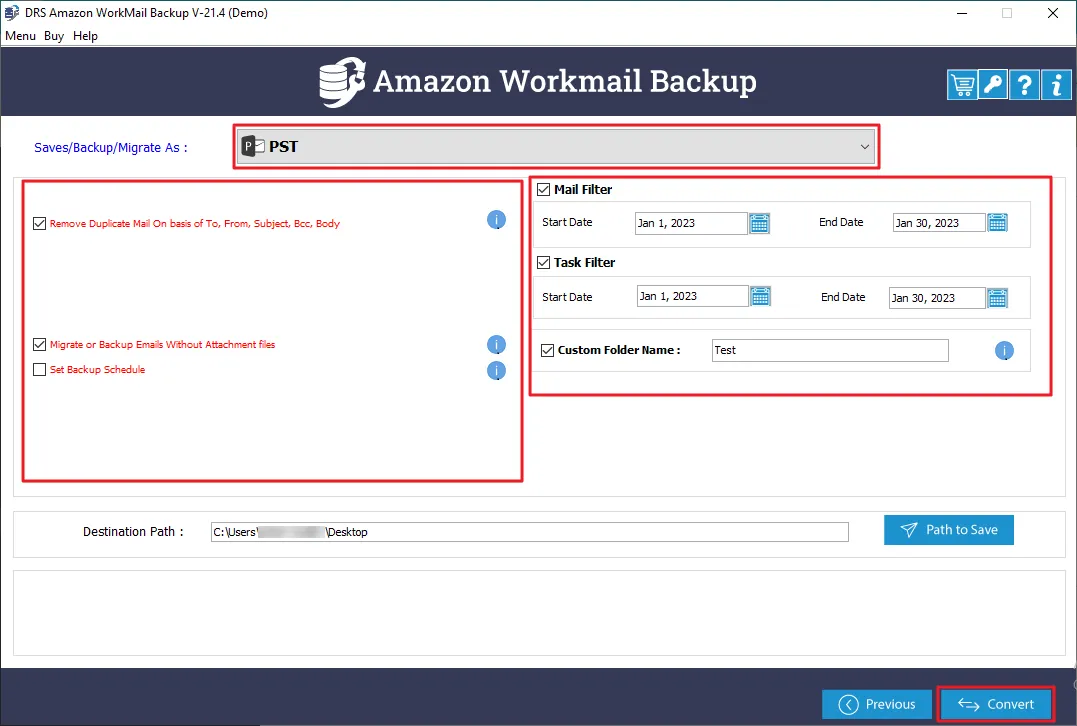Screen dimensions: 1077x726
Task: Click the Path to Save button
Action: (x=949, y=530)
